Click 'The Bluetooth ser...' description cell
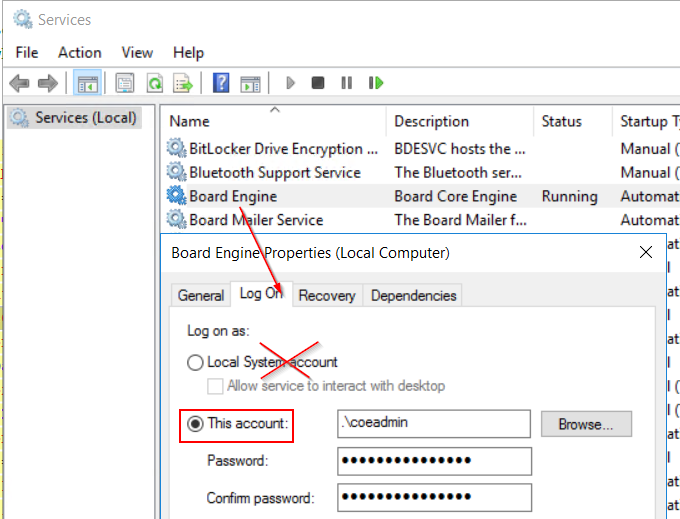Image resolution: width=680 pixels, height=519 pixels. tap(458, 172)
